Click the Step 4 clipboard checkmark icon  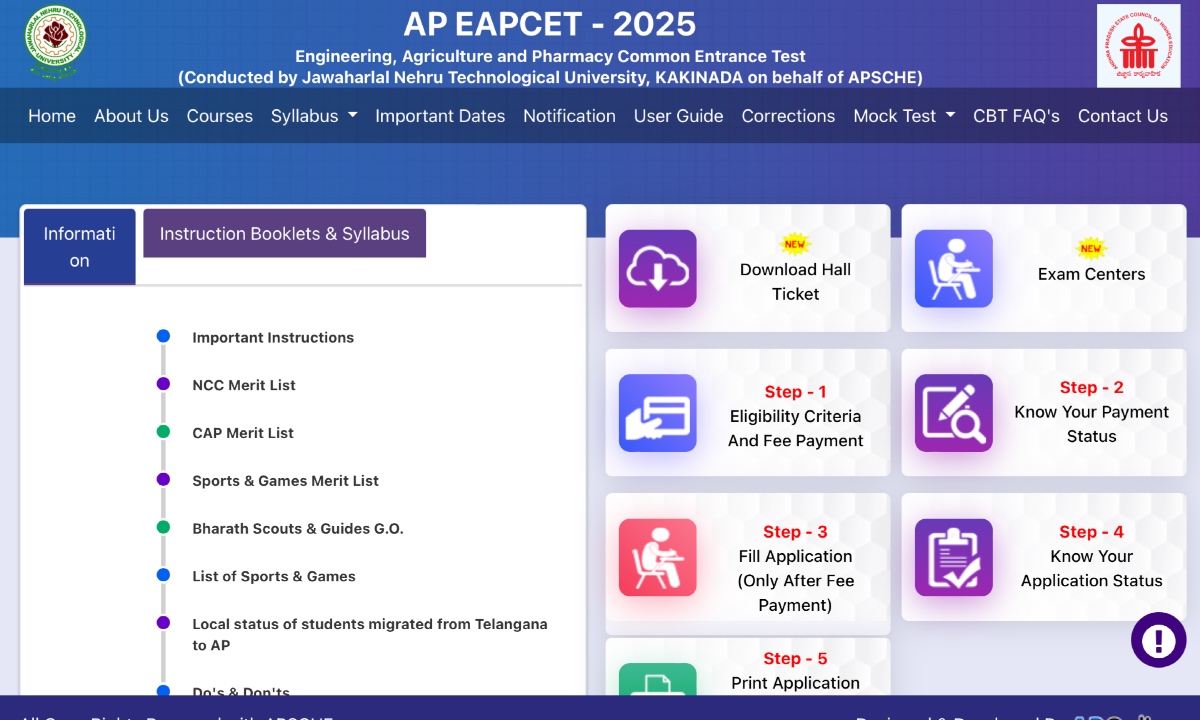pos(953,557)
